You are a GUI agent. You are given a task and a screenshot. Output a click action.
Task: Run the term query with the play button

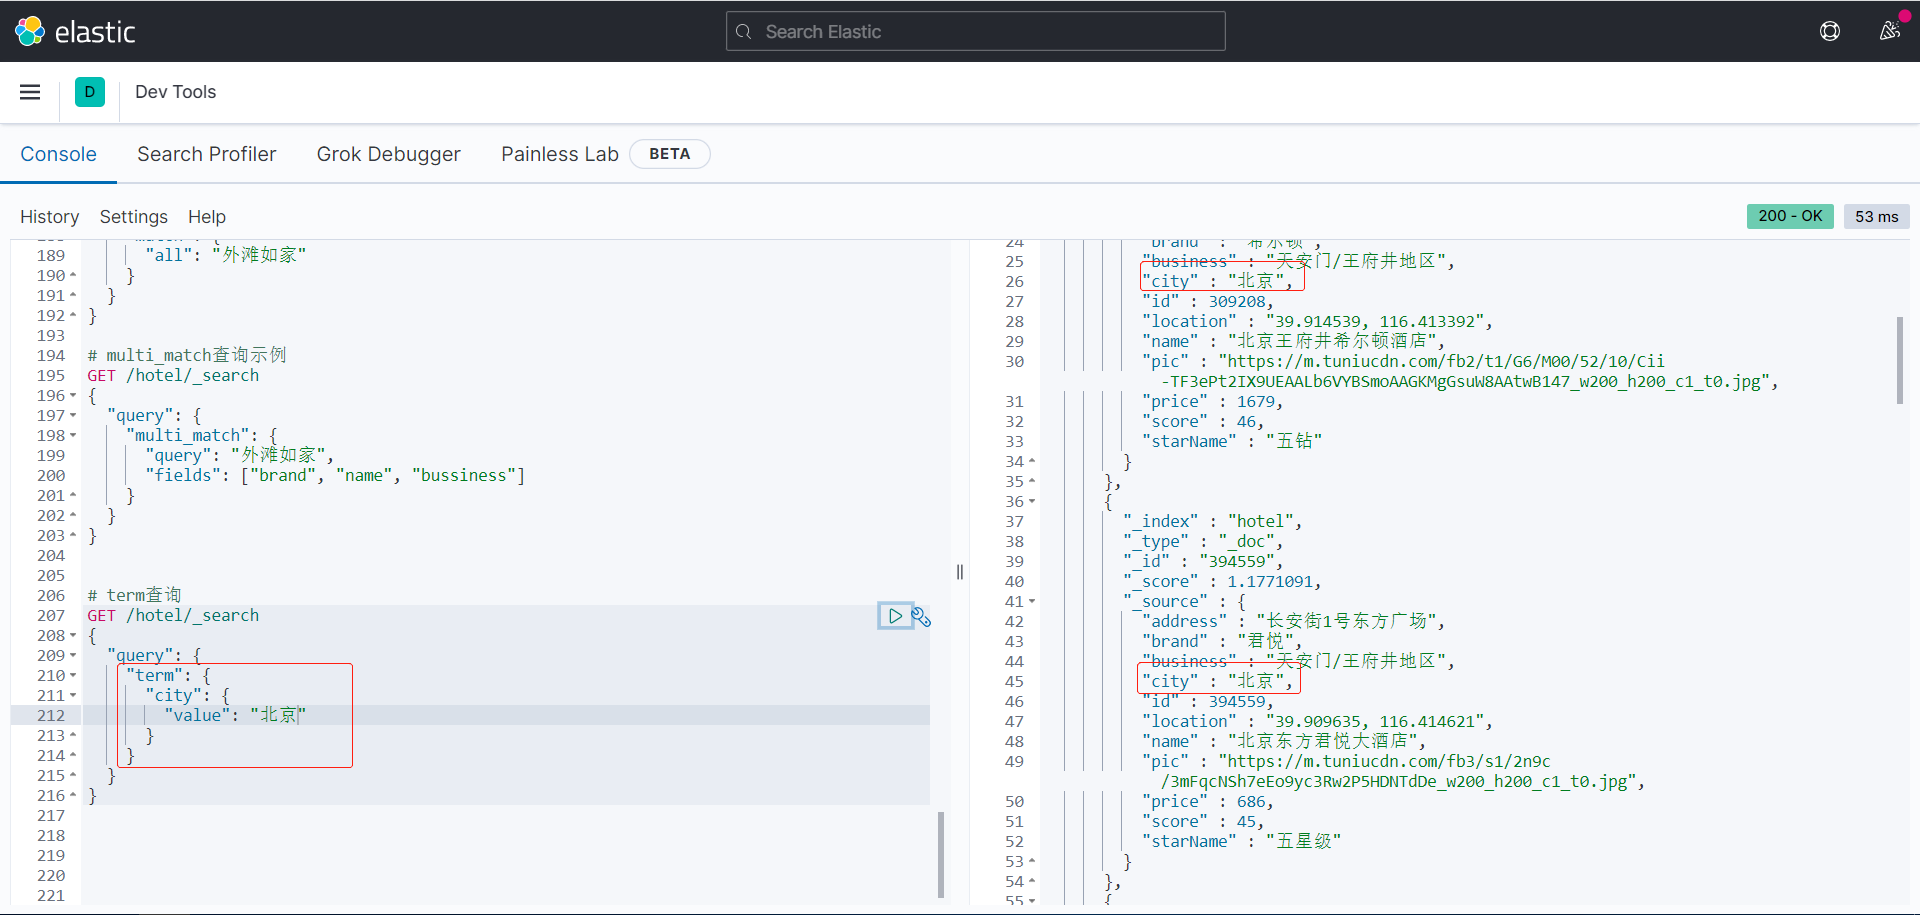[x=895, y=616]
